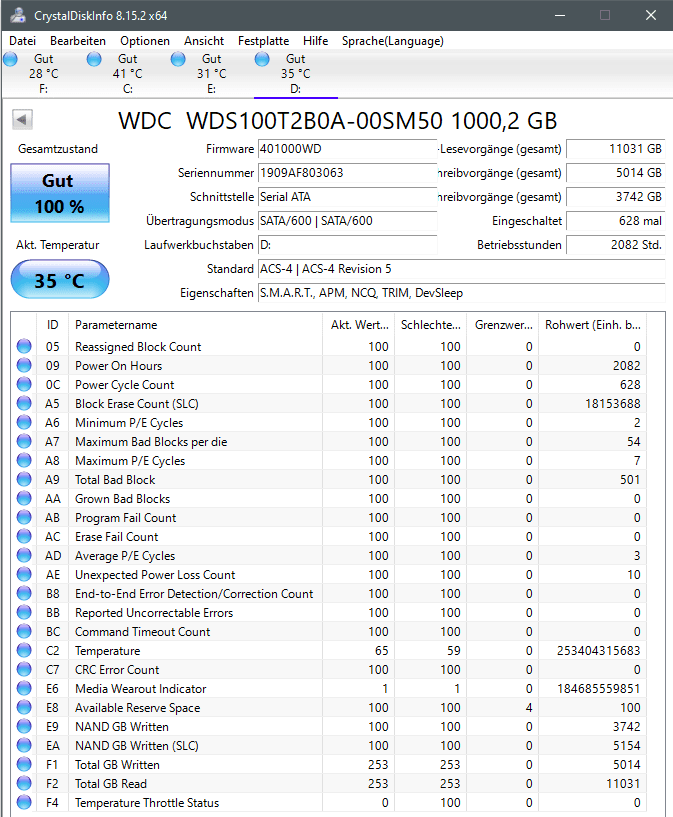This screenshot has height=817, width=673.
Task: Click status orb of Total Bad Block row
Action: (x=24, y=479)
